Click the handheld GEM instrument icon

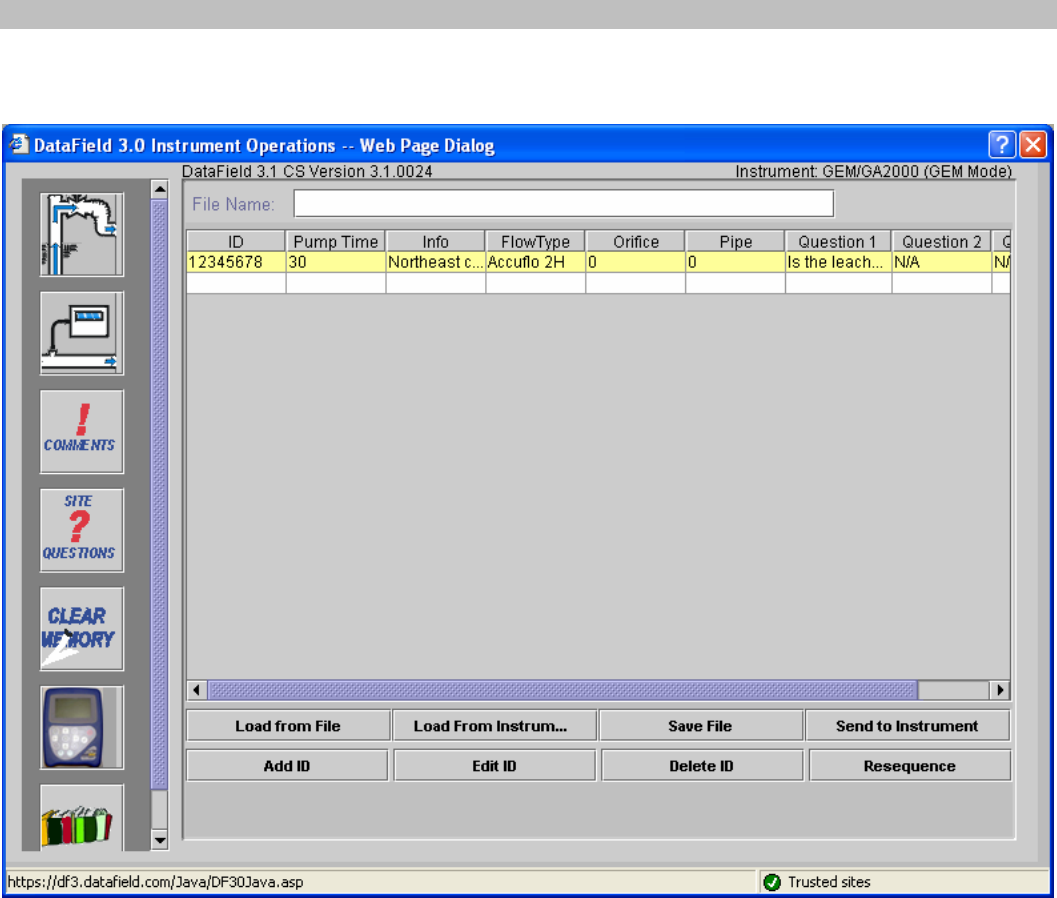tap(82, 727)
